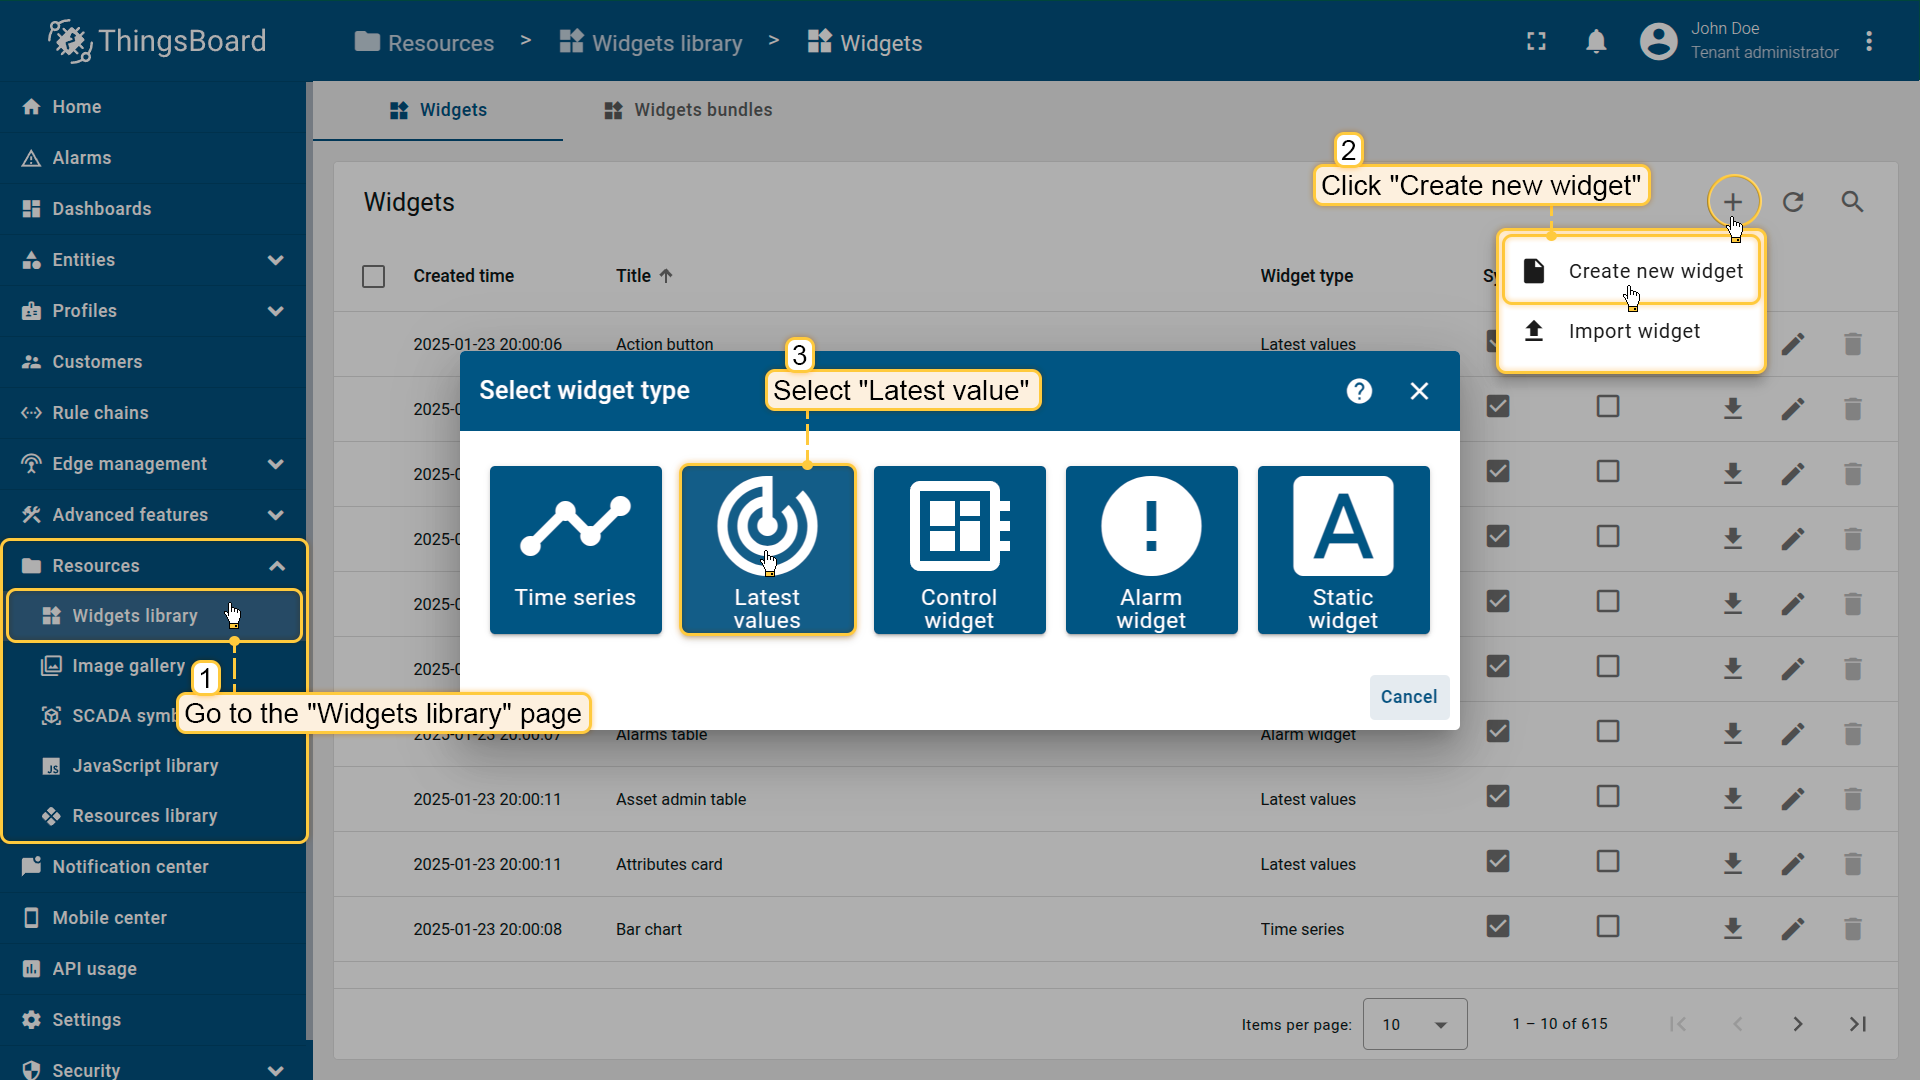Viewport: 1920px width, 1080px height.
Task: Choose the Static widget type tile
Action: click(1343, 549)
